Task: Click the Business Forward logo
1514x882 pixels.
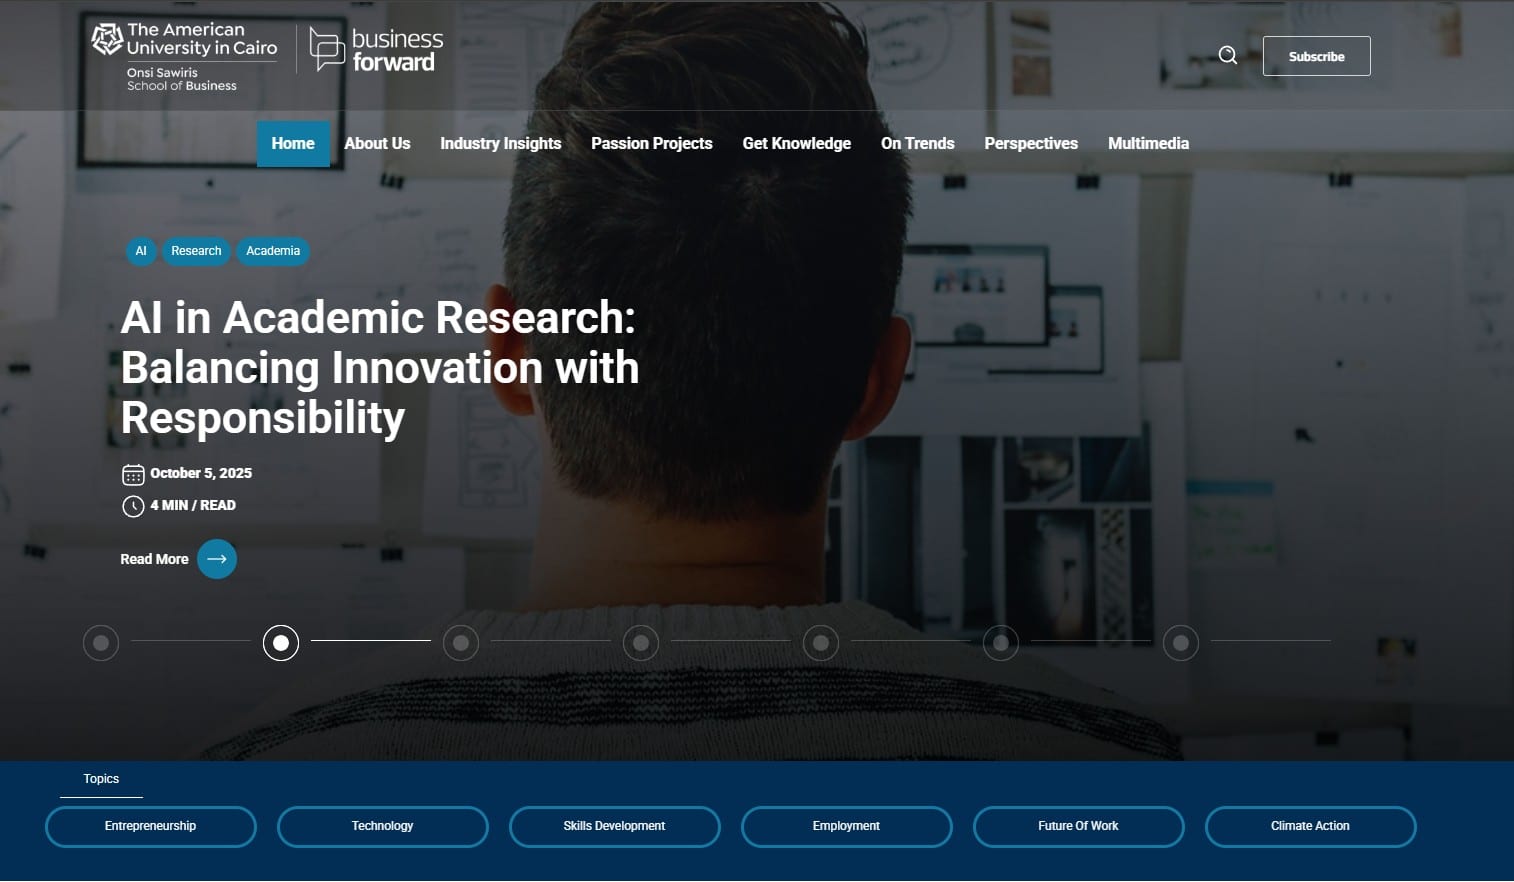Action: click(x=376, y=50)
